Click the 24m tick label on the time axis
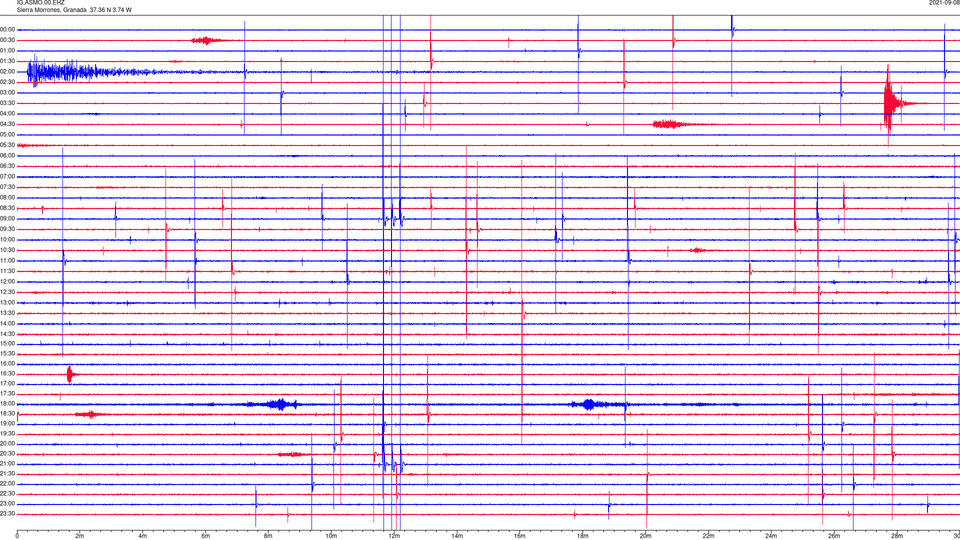Screen dimensions: 960x540 pos(771,536)
